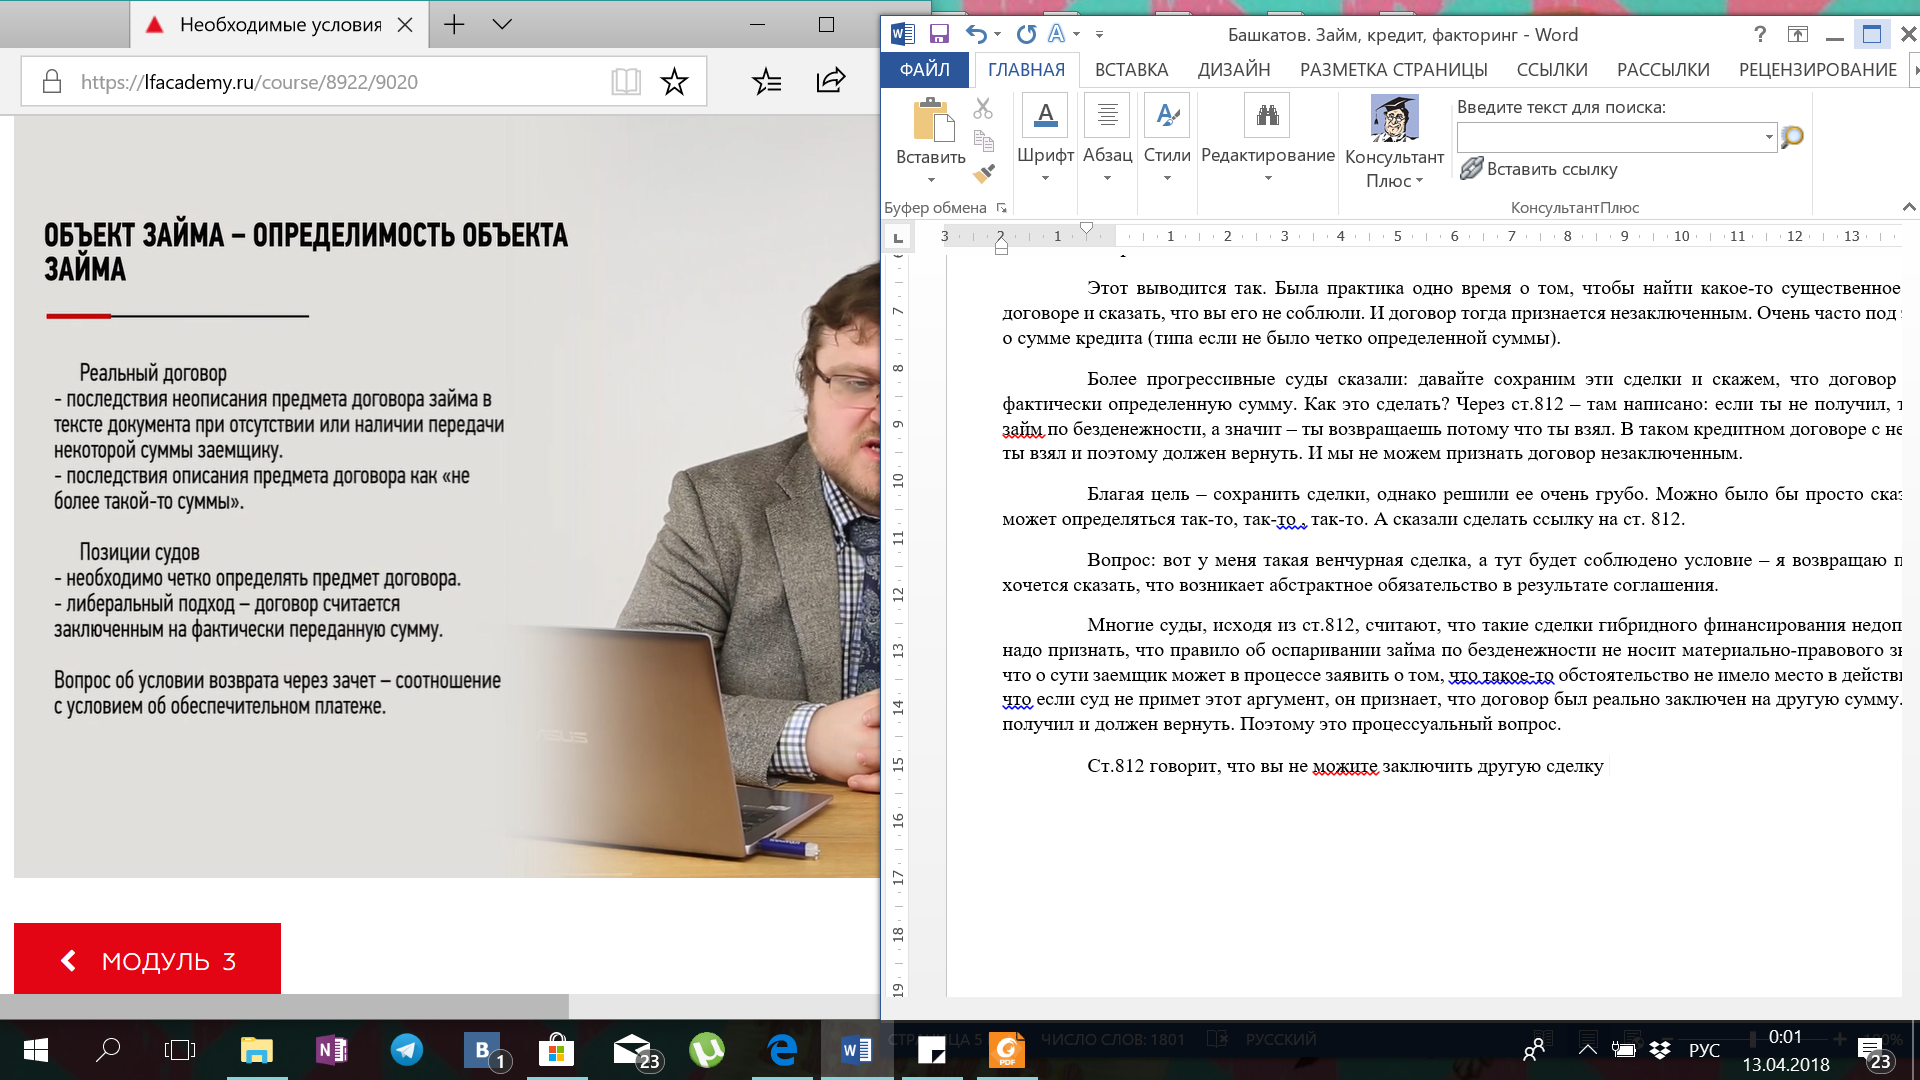This screenshot has width=1920, height=1080.
Task: Open Customize Quick Access Toolbar dropdown
Action: (1099, 34)
